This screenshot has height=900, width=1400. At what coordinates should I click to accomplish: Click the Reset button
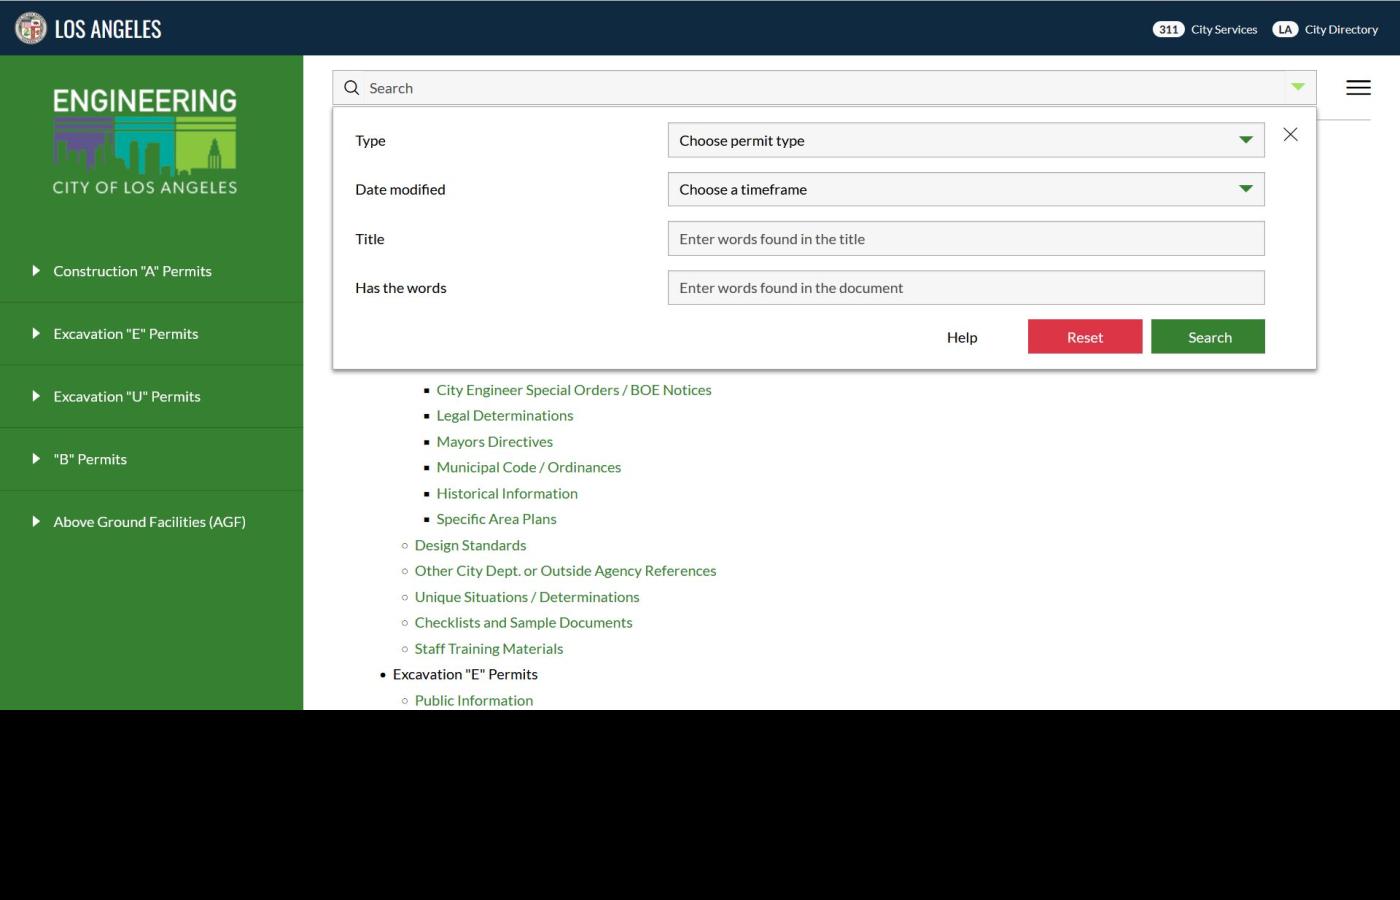coord(1085,337)
